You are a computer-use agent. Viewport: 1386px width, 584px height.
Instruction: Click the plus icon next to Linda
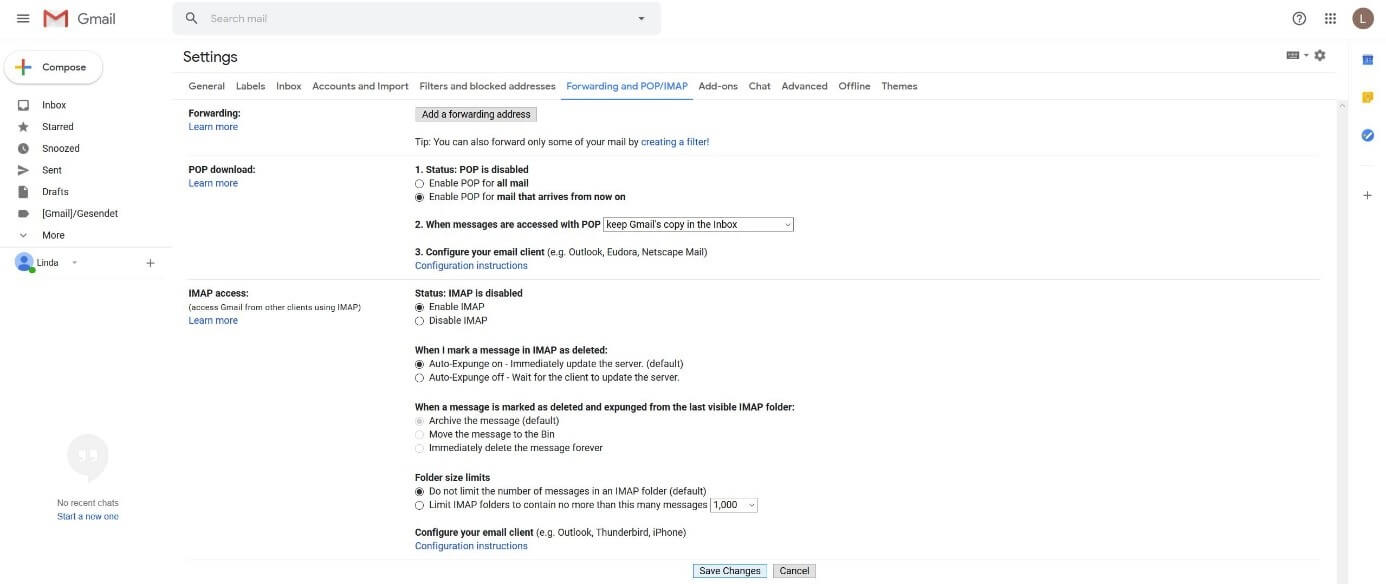tap(150, 263)
